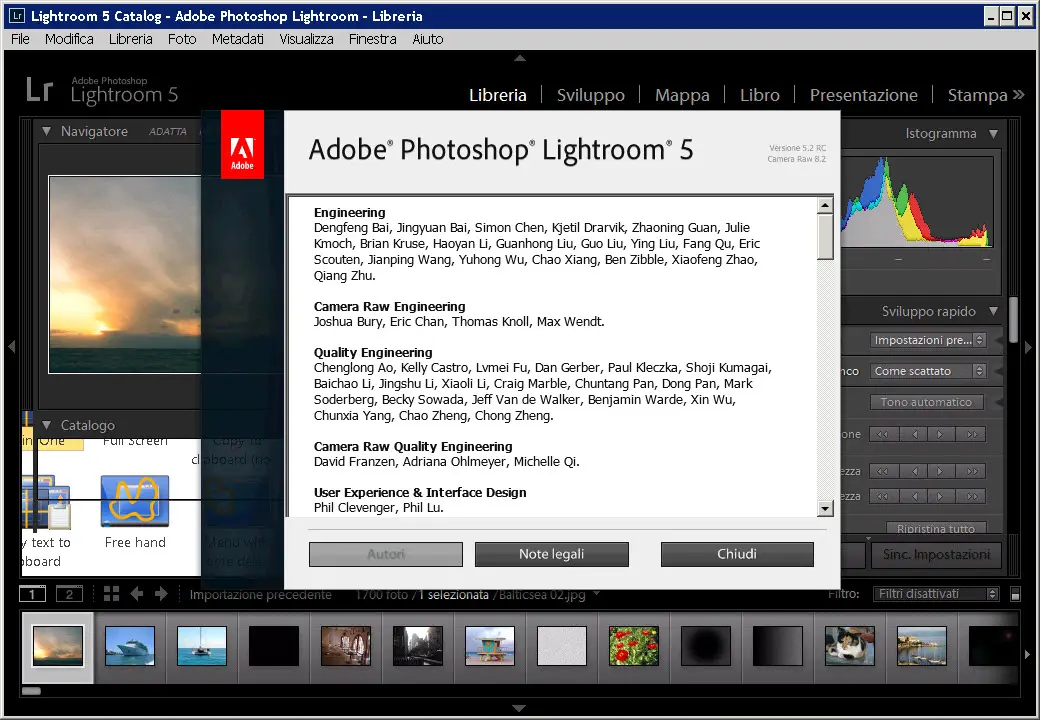The height and width of the screenshot is (720, 1040).
Task: Set Navigatore zoom to ADATTA
Action: [x=168, y=131]
